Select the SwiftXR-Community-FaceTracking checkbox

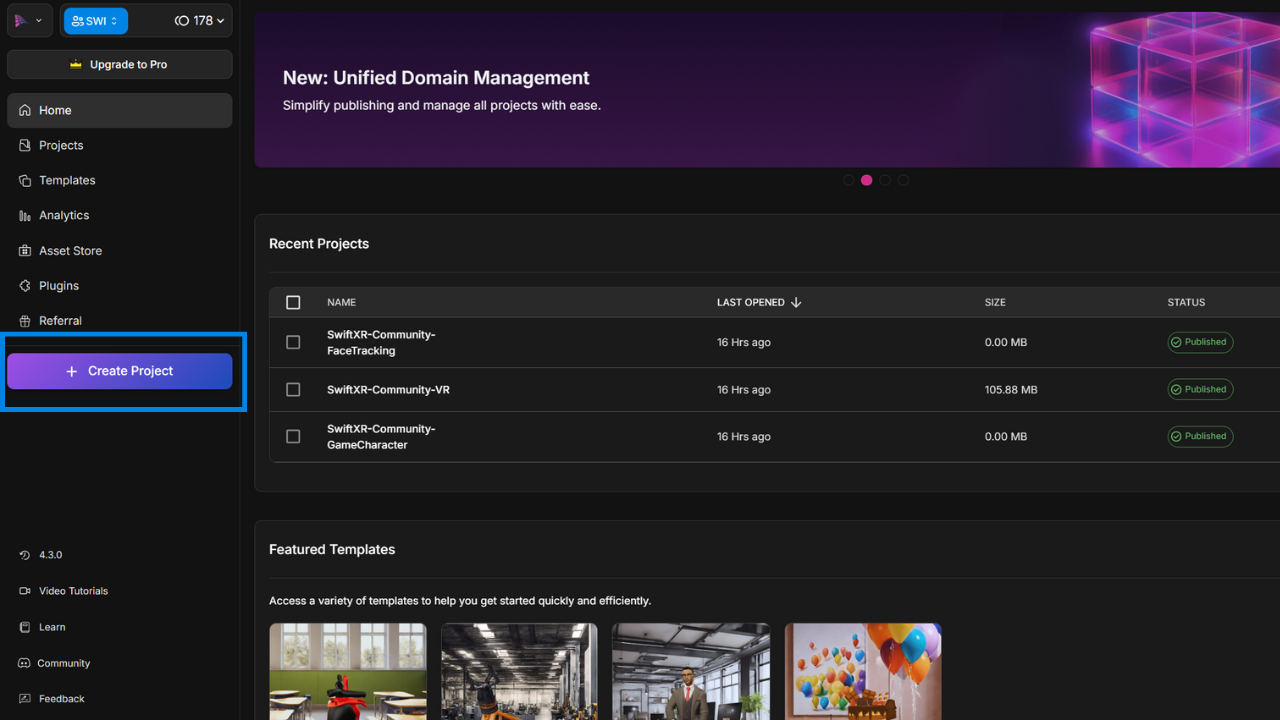293,342
